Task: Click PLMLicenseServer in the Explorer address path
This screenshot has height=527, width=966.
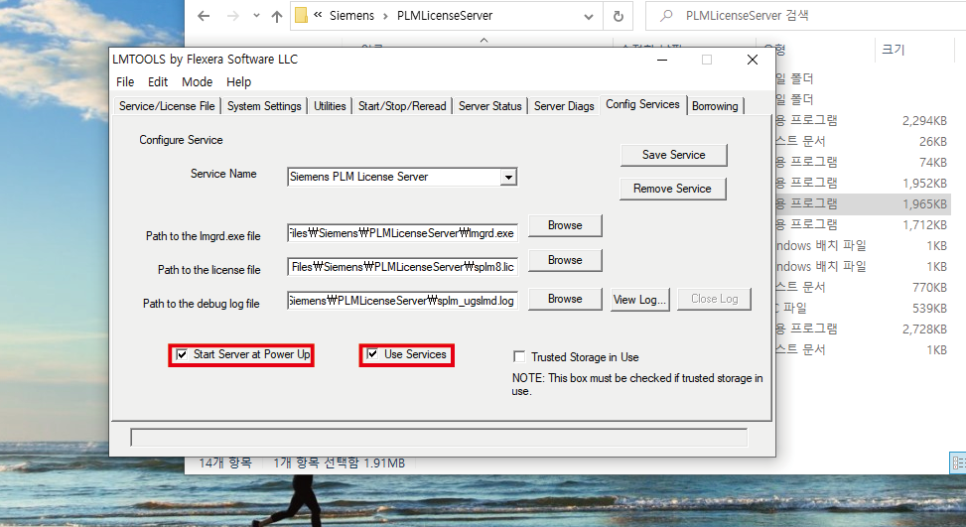Action: tap(445, 16)
